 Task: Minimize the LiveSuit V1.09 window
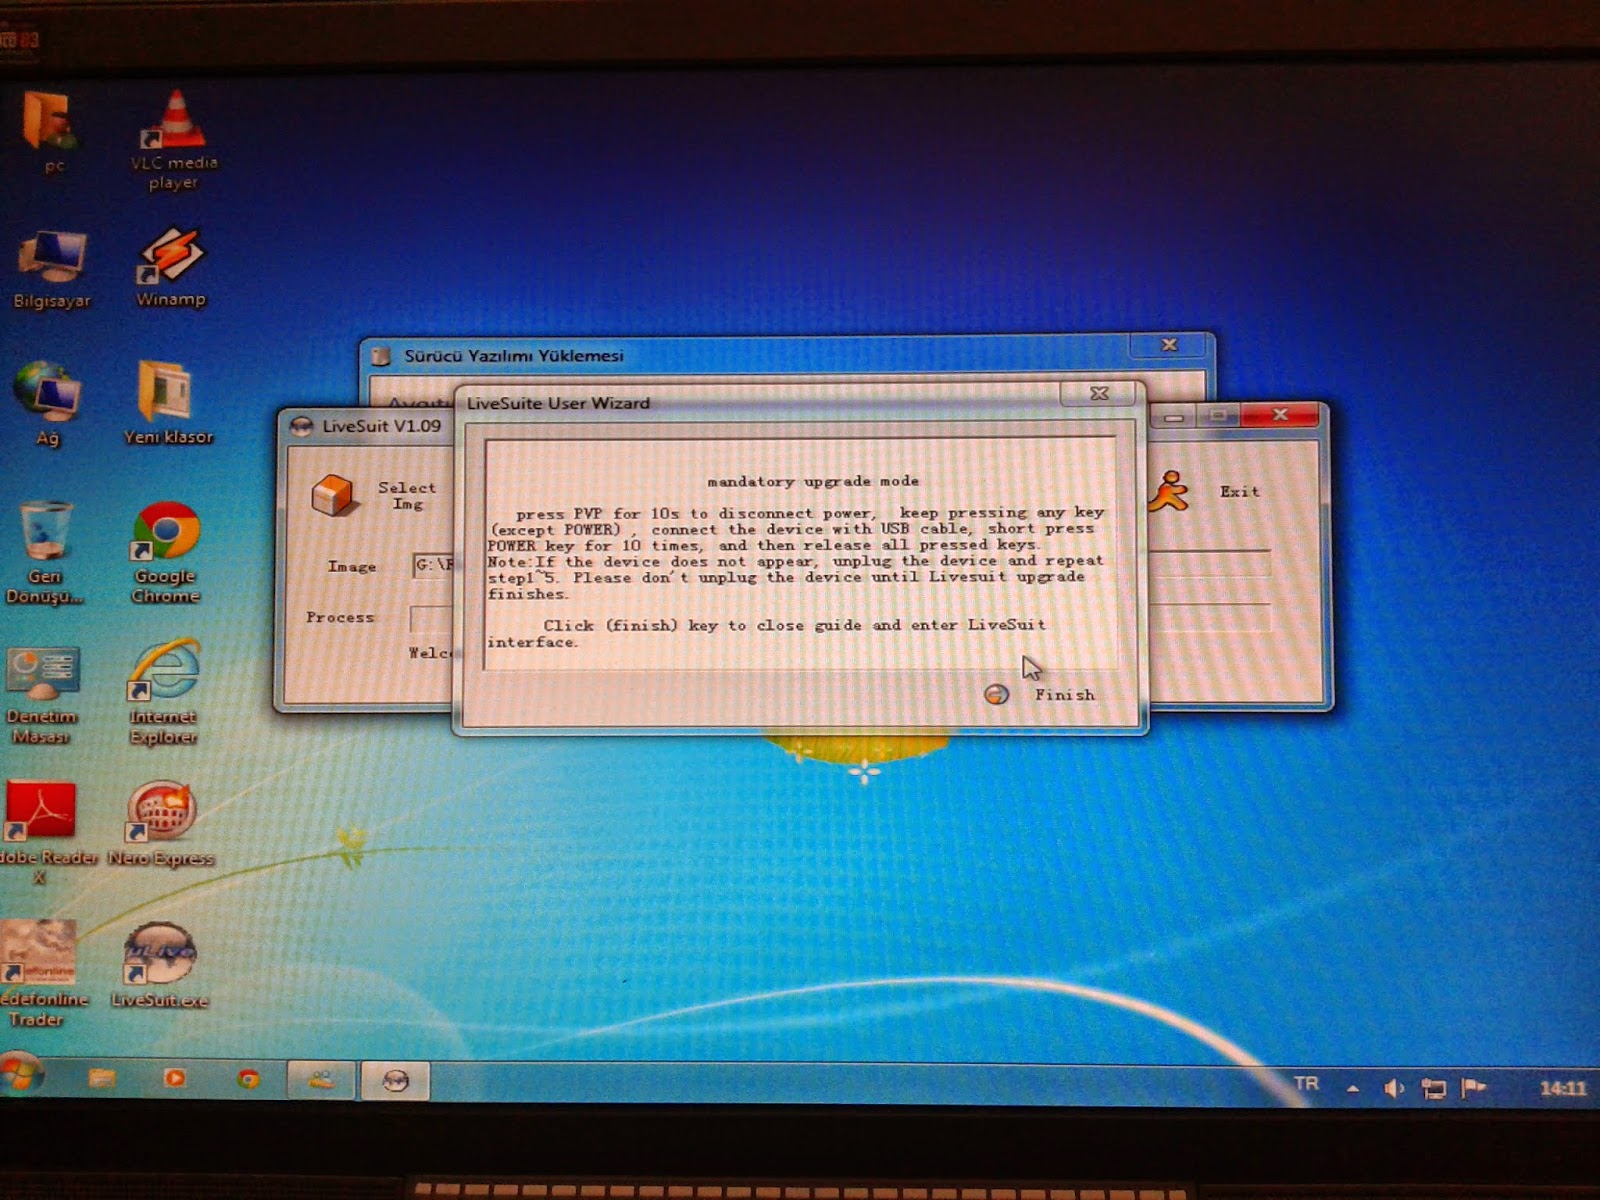click(1174, 416)
